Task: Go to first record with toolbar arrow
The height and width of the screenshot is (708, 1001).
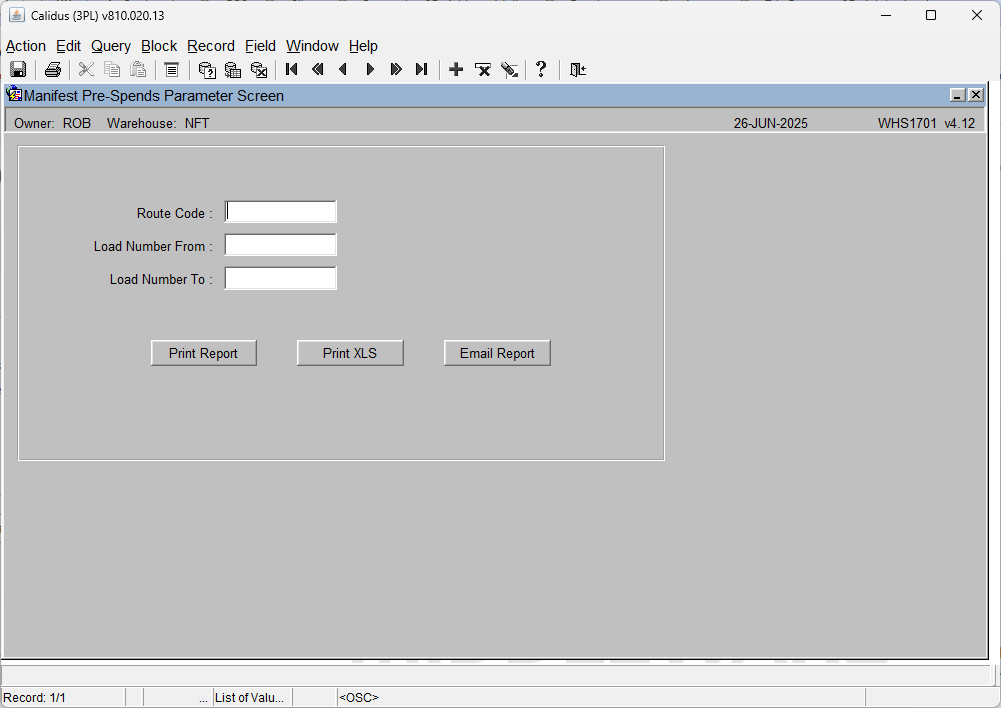Action: [x=292, y=69]
